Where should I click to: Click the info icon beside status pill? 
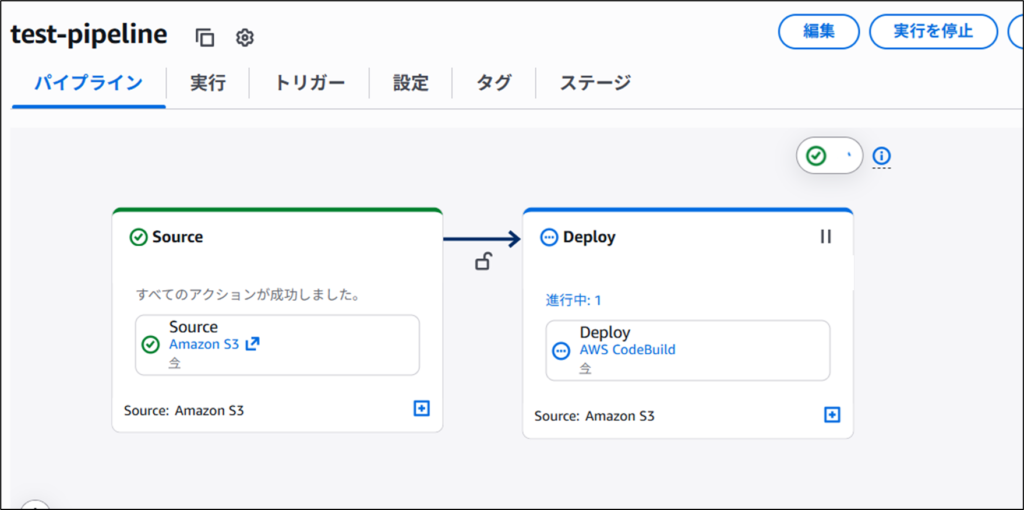tap(881, 156)
